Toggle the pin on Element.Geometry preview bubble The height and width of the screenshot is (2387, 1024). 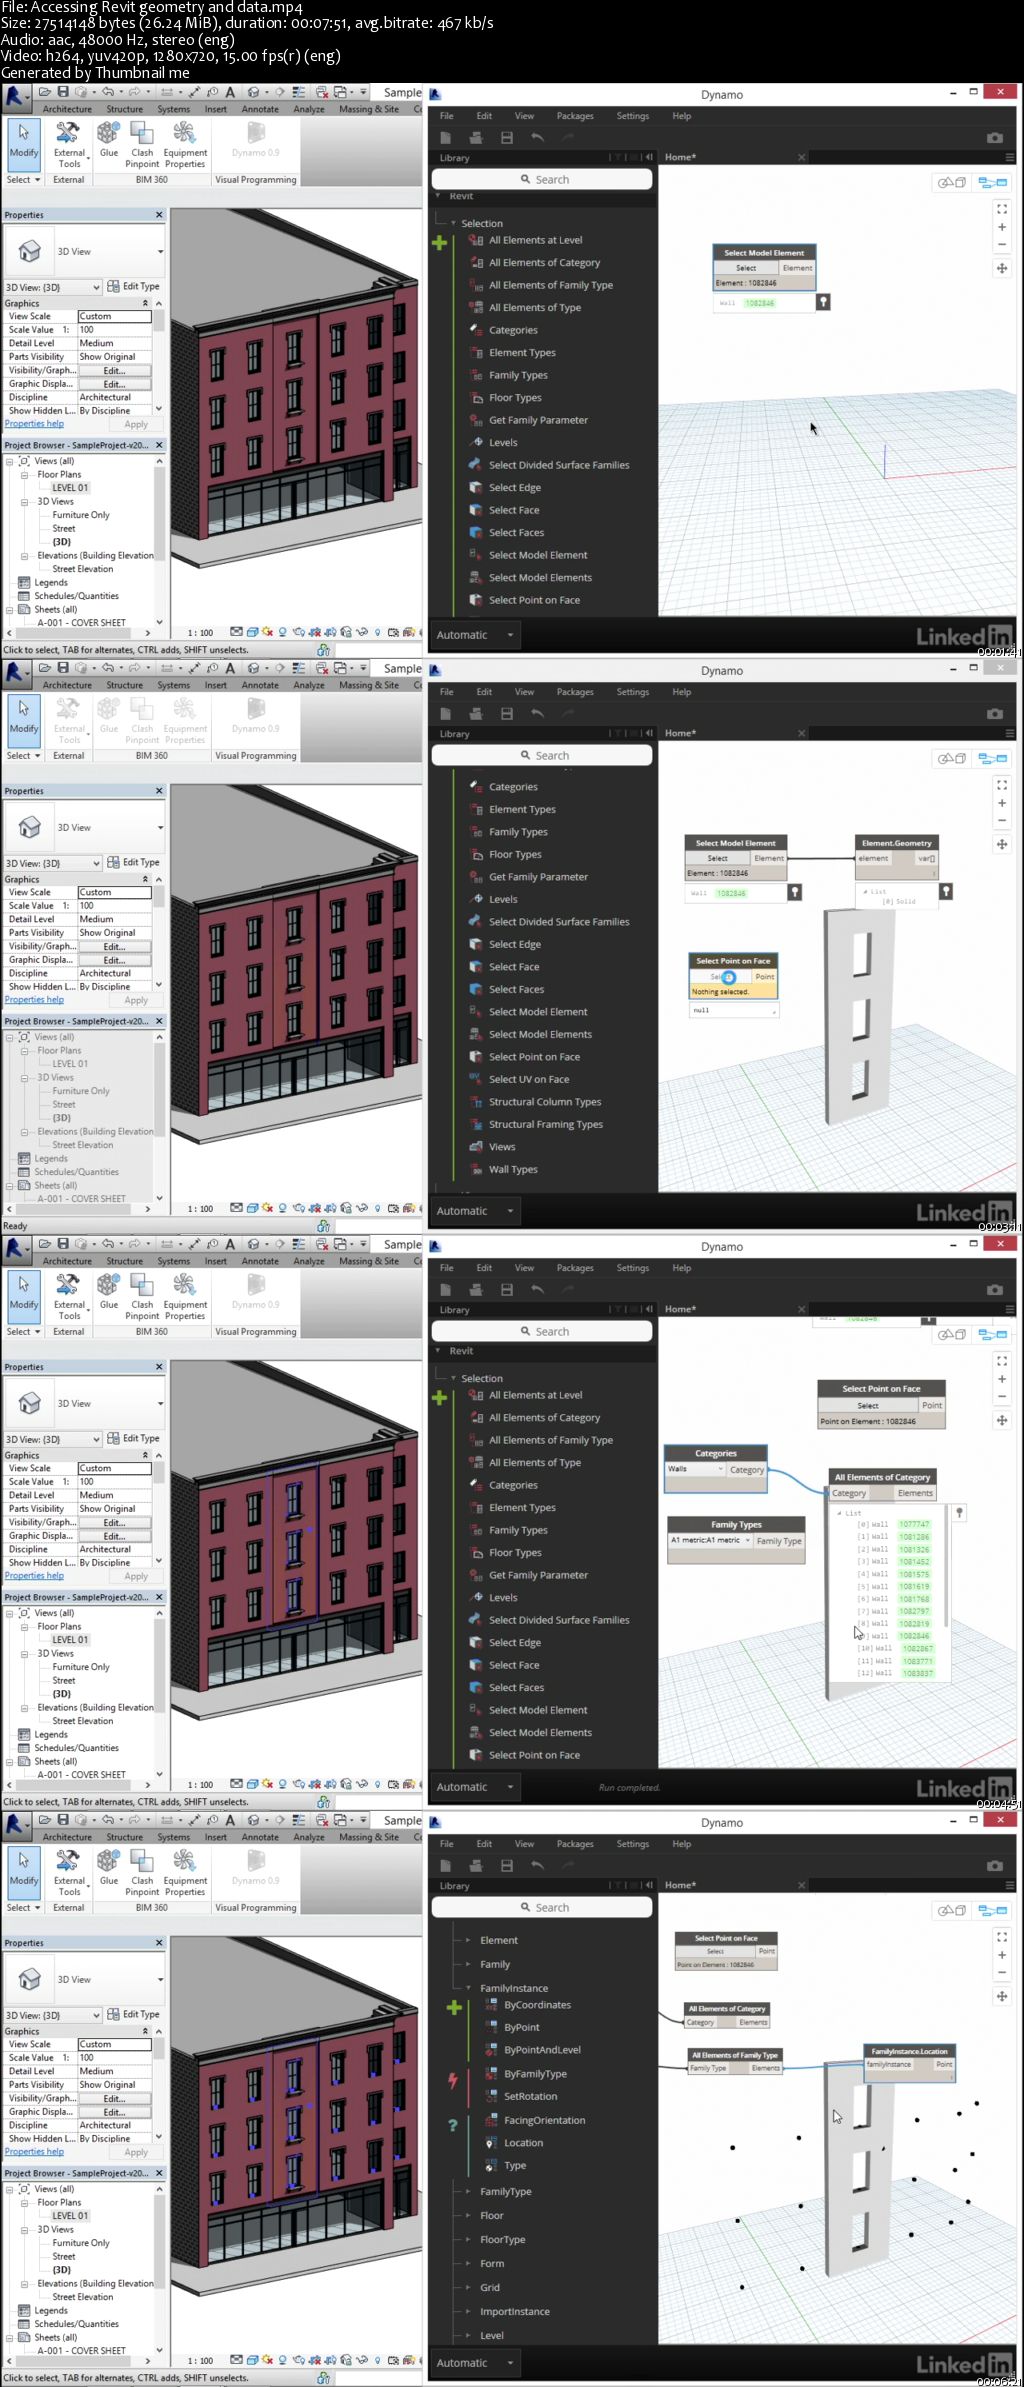tap(945, 889)
